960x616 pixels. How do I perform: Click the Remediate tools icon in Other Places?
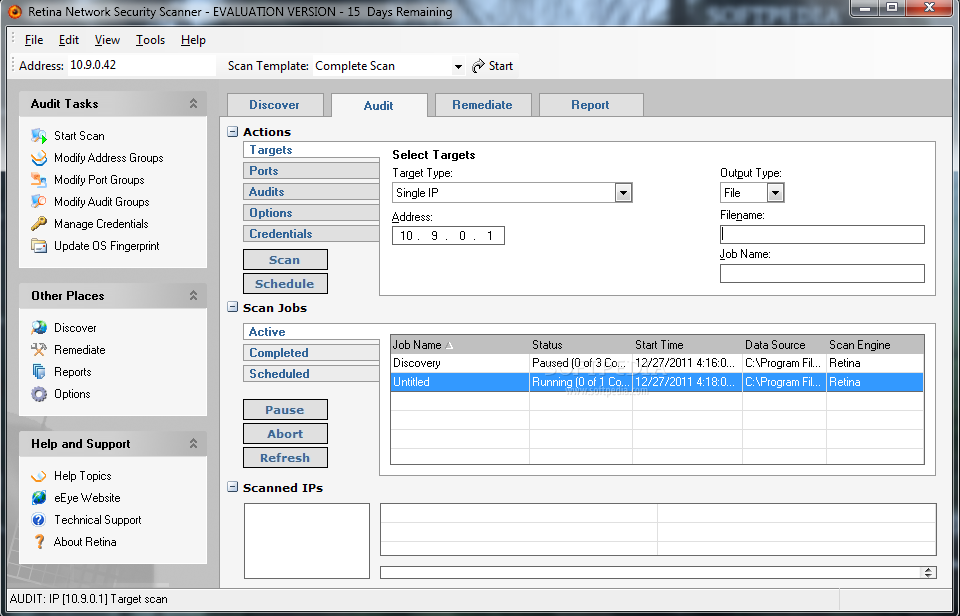click(x=39, y=350)
